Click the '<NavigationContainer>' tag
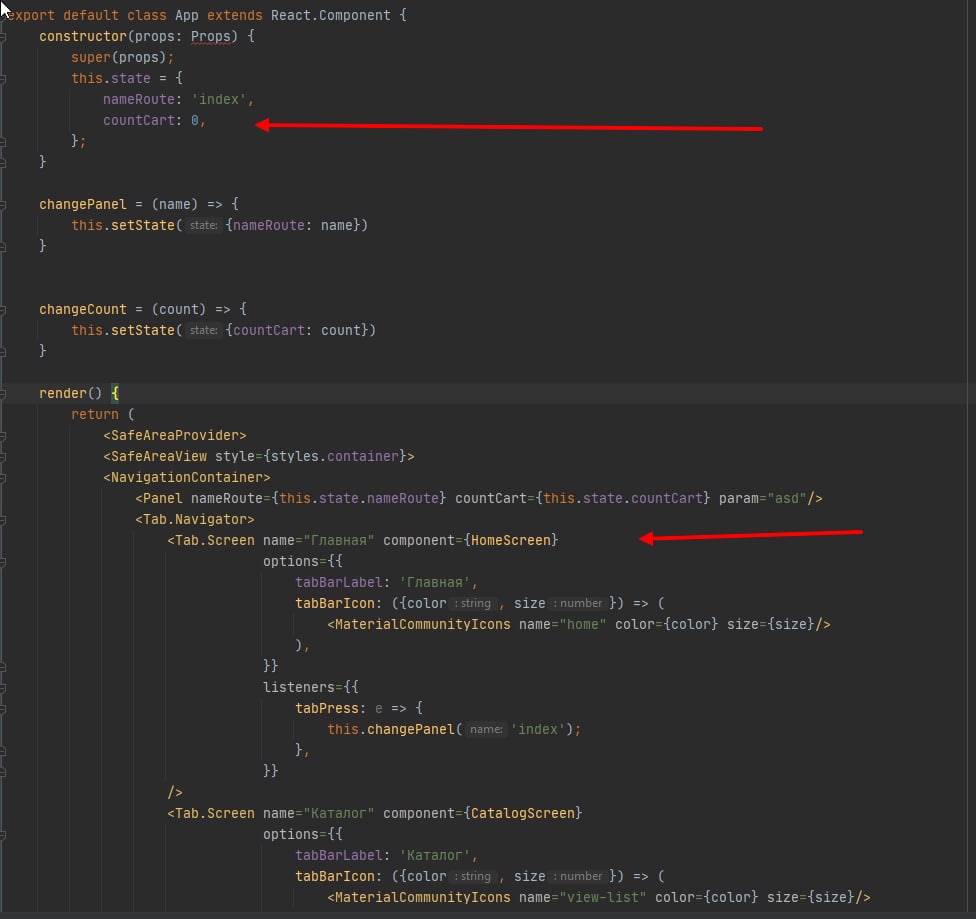Image resolution: width=976 pixels, height=919 pixels. tap(187, 478)
